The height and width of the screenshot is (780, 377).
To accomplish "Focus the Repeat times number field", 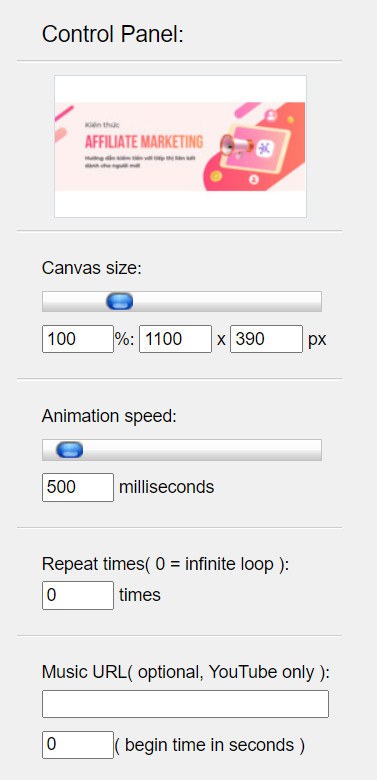I will point(78,595).
